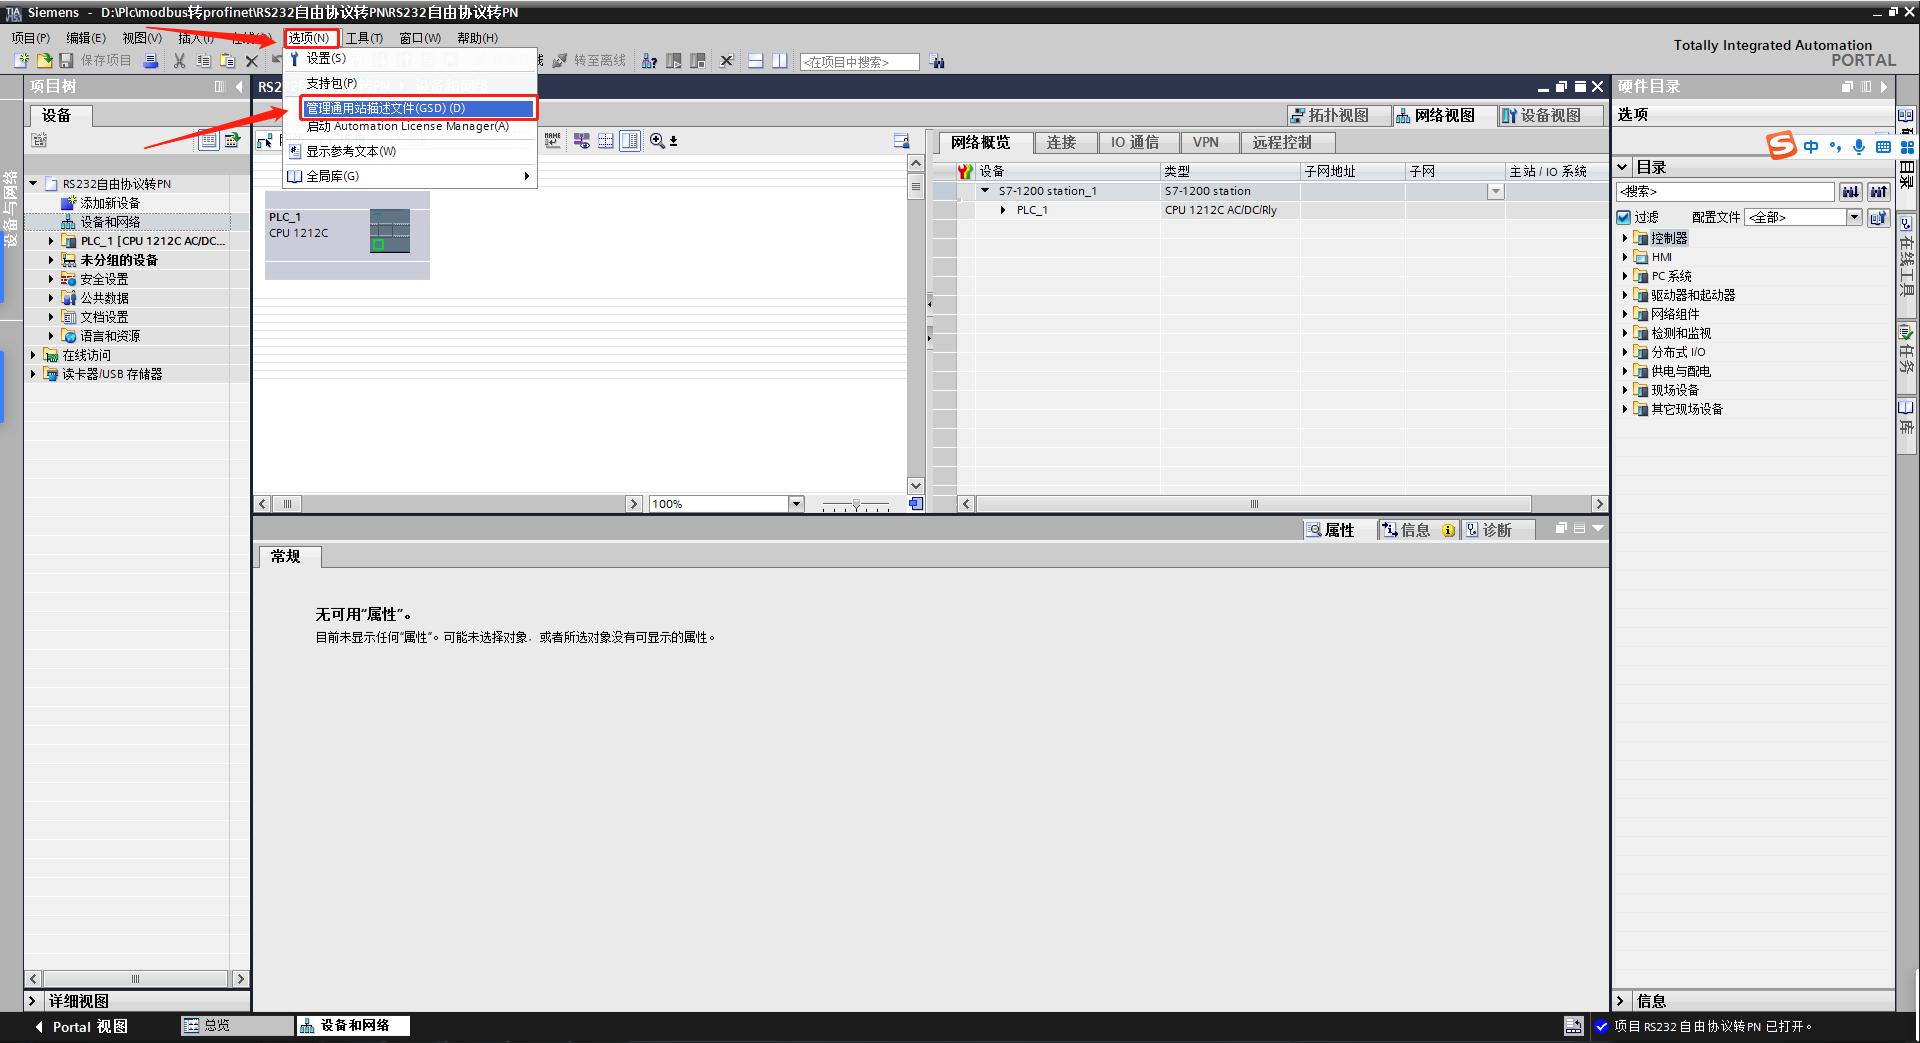
Task: Collapse the RS232自由协议转PN project node
Action: (x=33, y=184)
